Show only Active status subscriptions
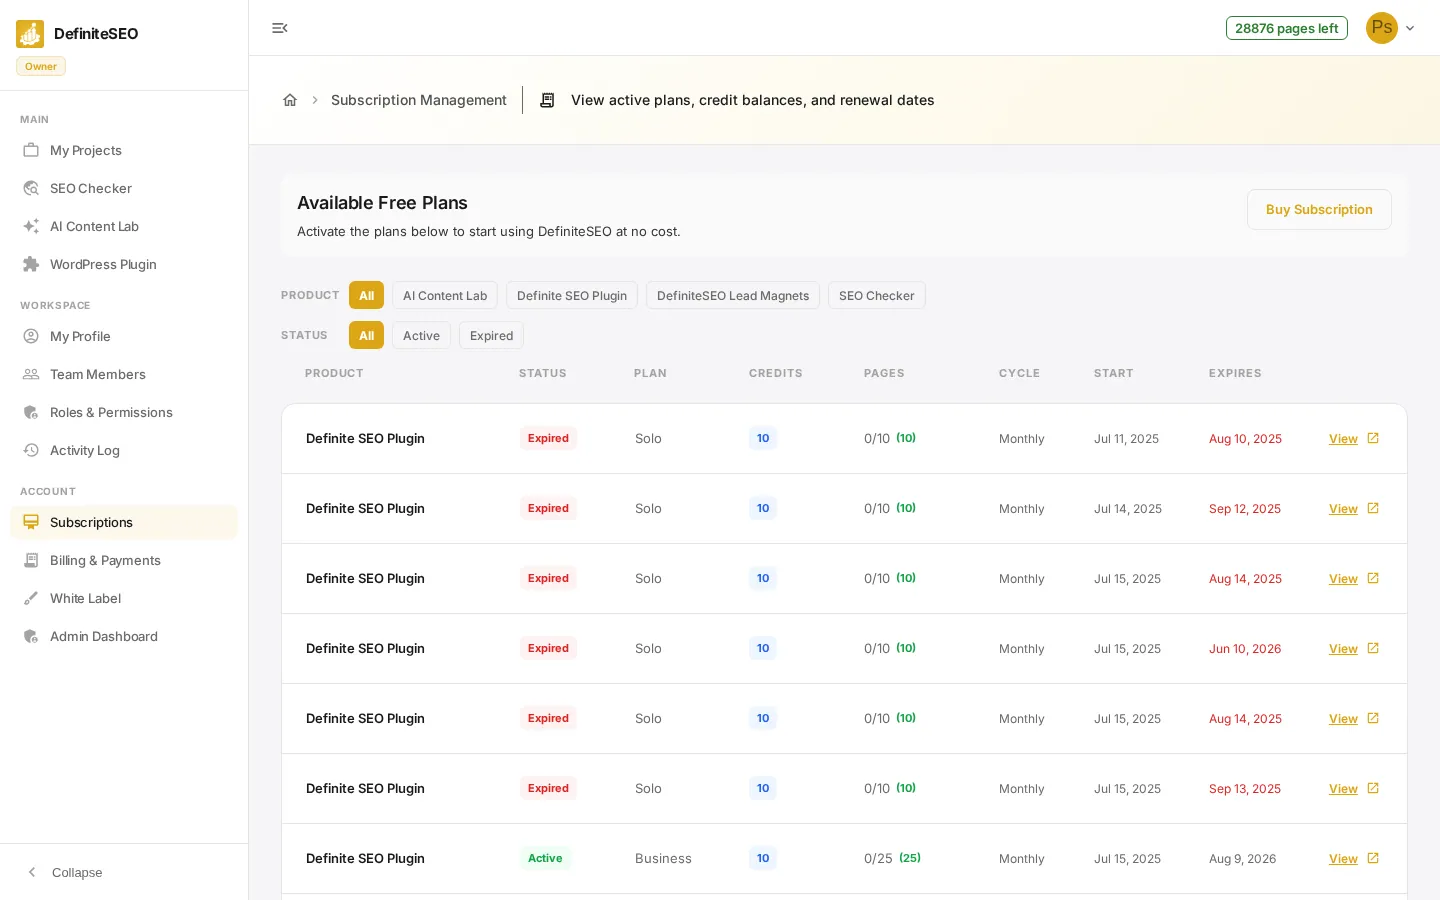1440x900 pixels. 421,335
